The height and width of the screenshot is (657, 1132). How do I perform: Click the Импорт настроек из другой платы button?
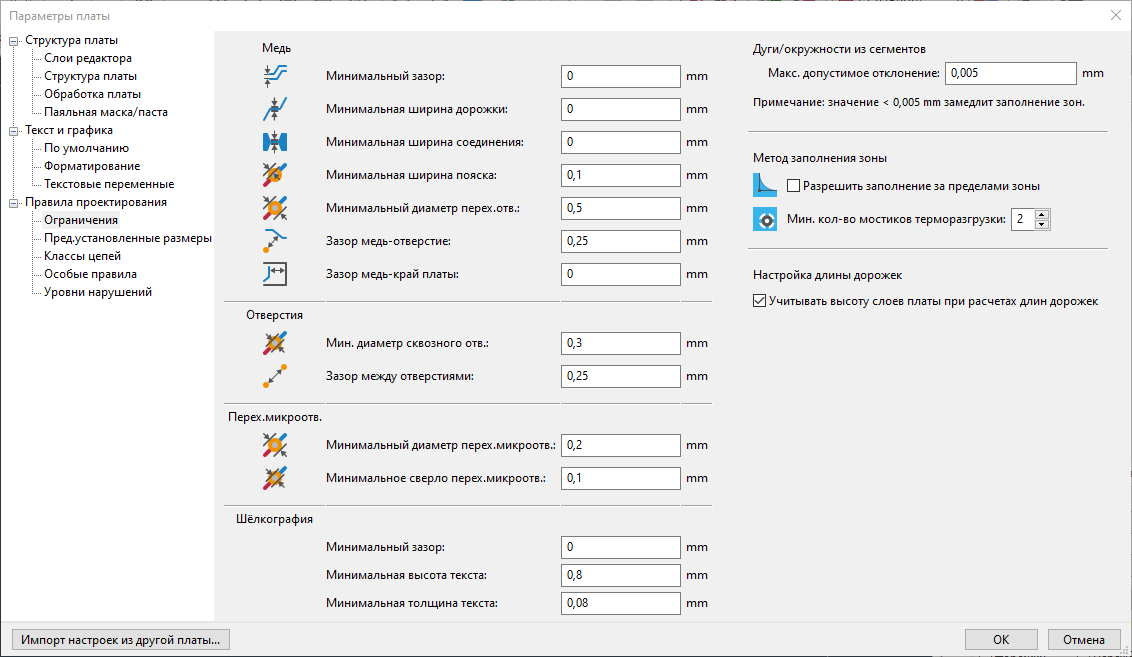tap(121, 640)
